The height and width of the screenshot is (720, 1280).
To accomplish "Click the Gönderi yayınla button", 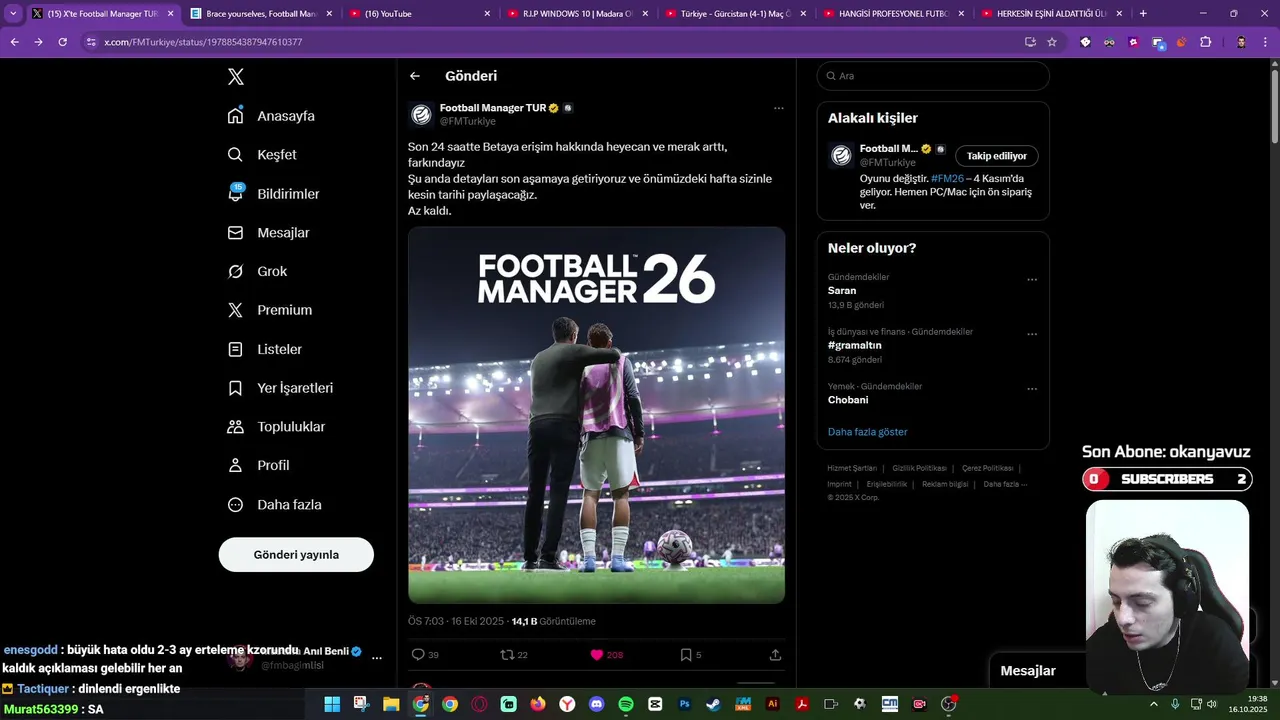I will pyautogui.click(x=296, y=555).
